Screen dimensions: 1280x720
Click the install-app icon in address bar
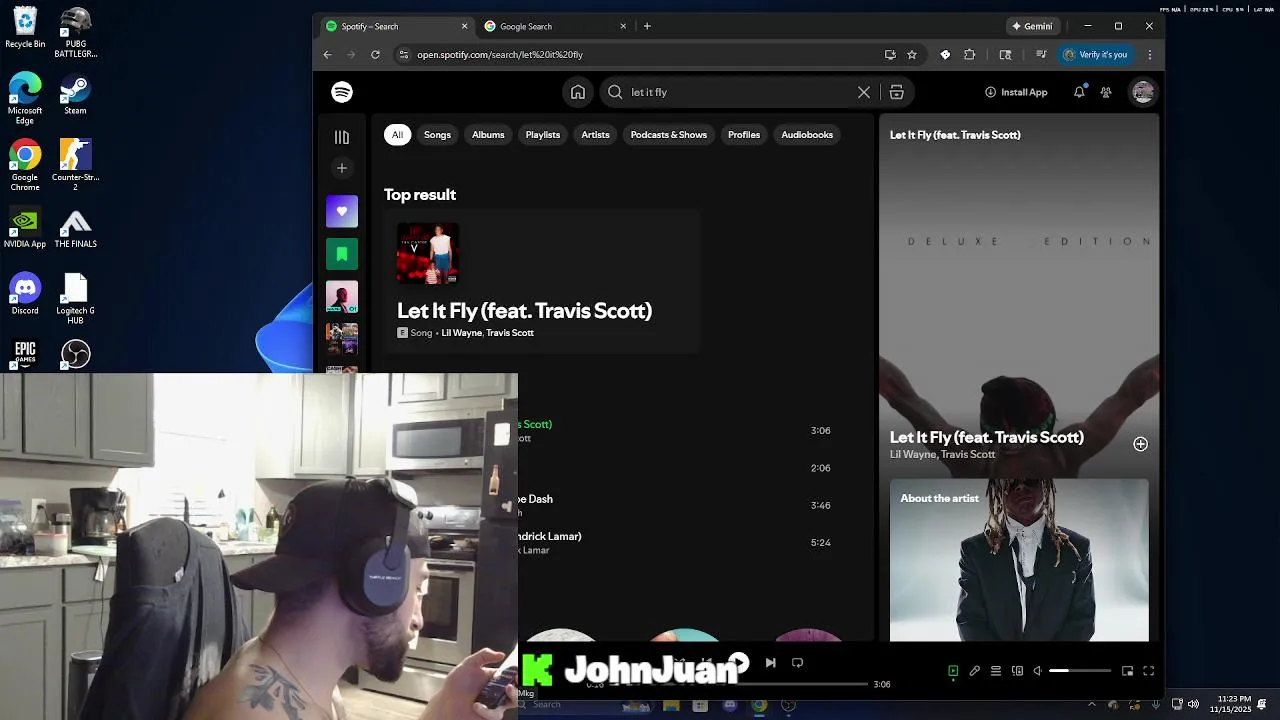pyautogui.click(x=890, y=55)
